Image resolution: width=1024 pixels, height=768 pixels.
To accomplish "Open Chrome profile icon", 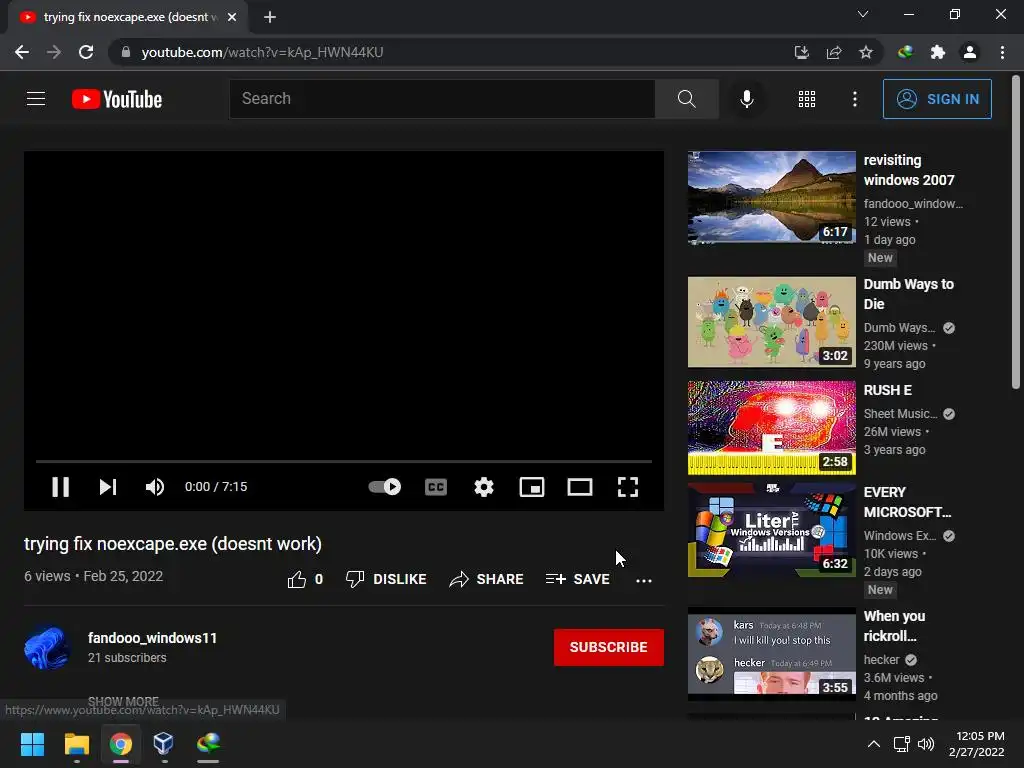I will pyautogui.click(x=970, y=52).
